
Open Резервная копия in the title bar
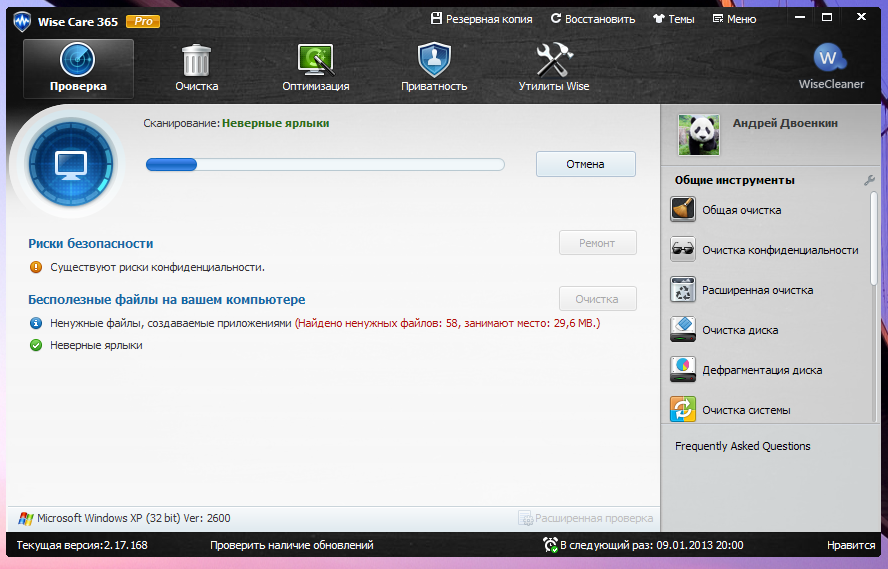(x=481, y=19)
